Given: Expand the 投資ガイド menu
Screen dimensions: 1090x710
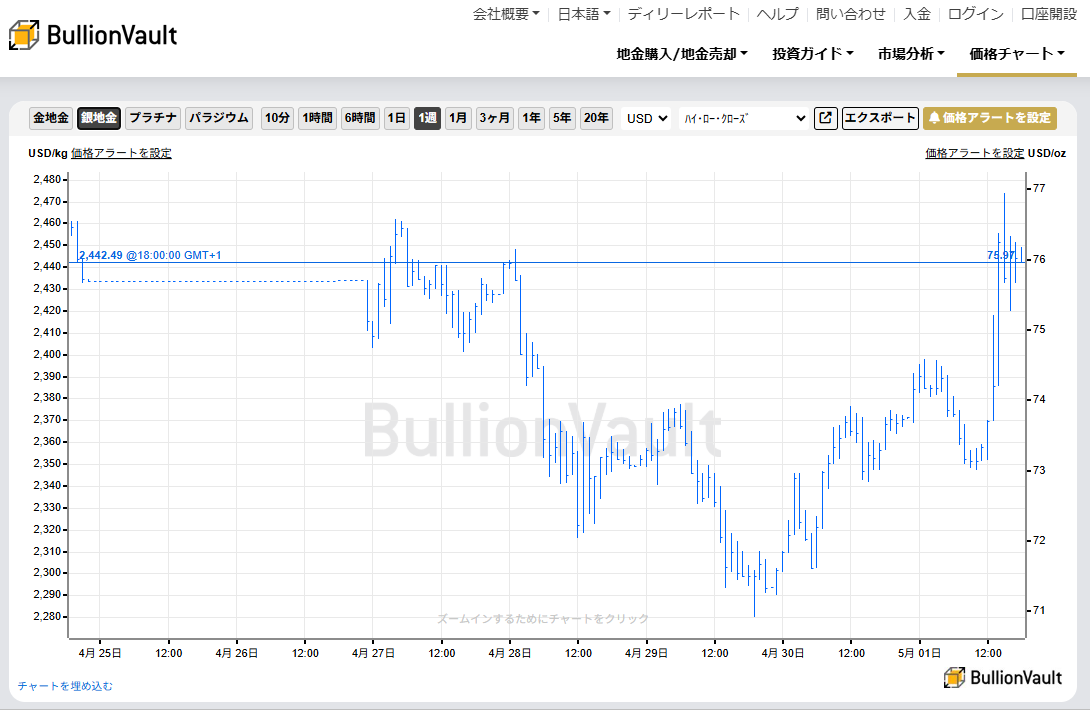Looking at the screenshot, I should click(x=813, y=54).
